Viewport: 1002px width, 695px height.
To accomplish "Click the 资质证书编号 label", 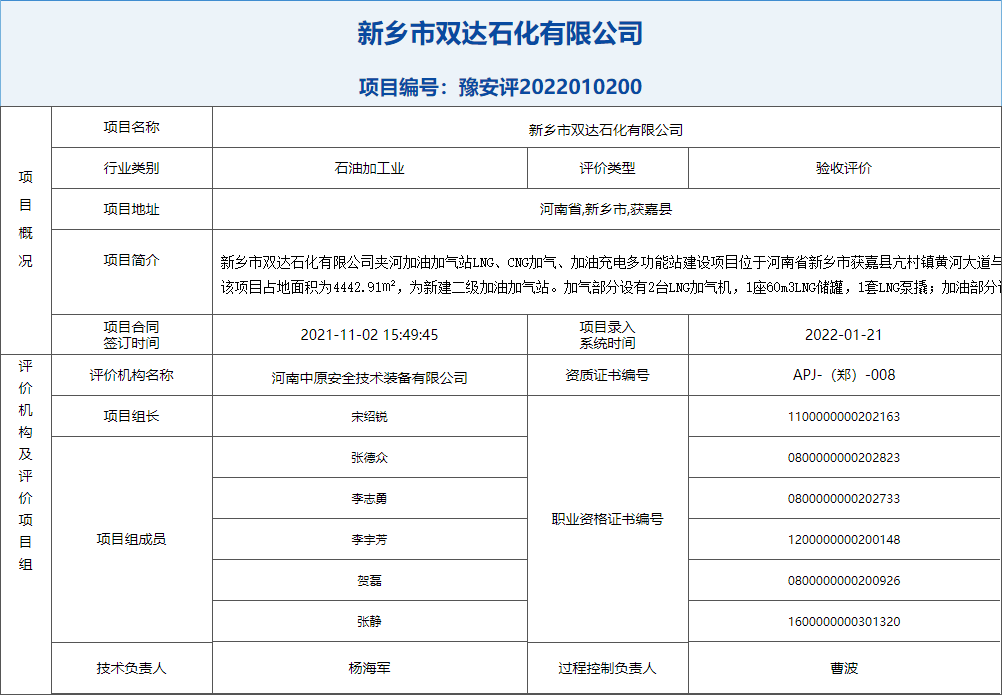I will (x=607, y=375).
